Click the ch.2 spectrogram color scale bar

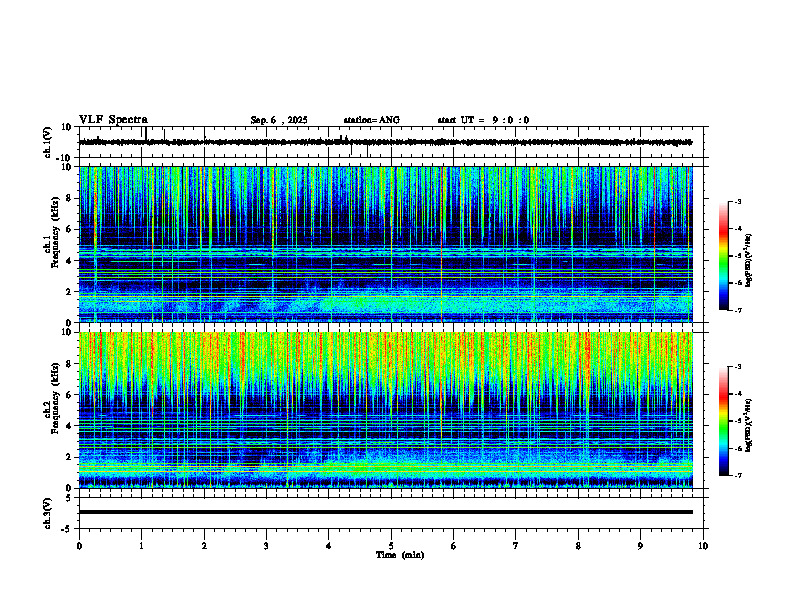(724, 421)
